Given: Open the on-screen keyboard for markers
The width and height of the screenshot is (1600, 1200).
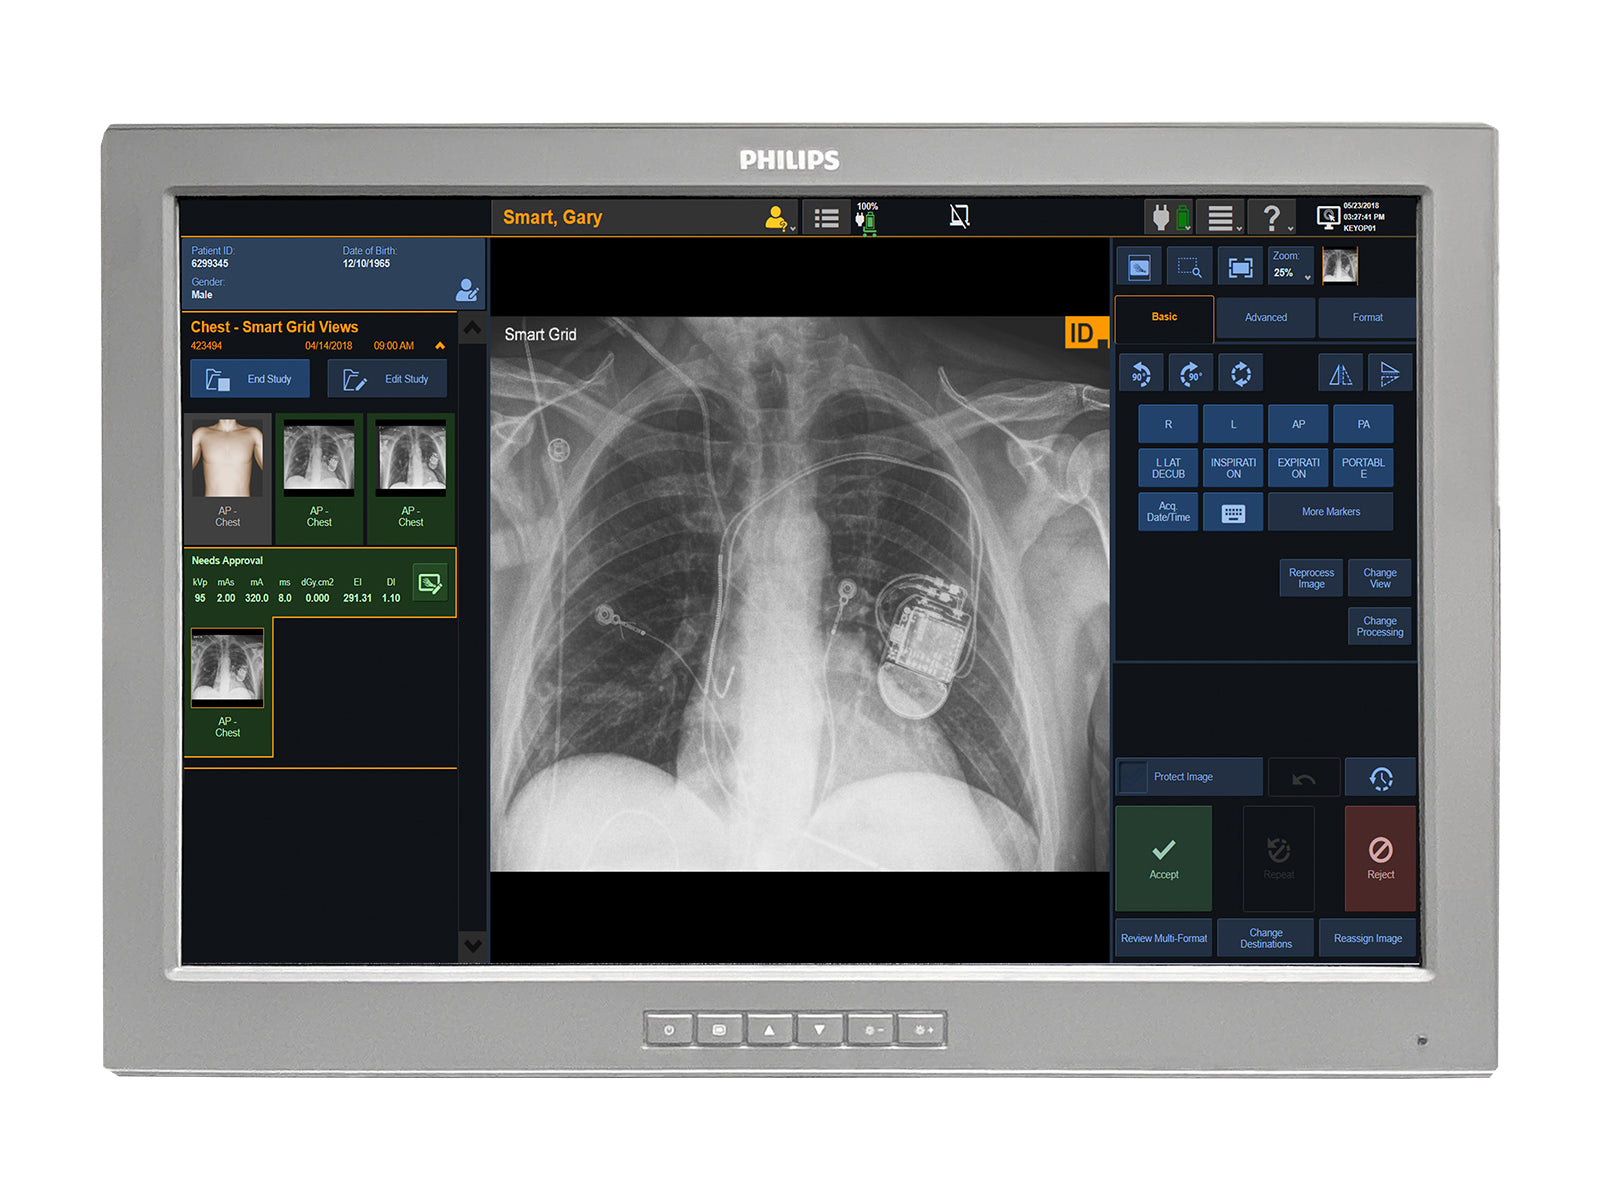Looking at the screenshot, I should 1233,511.
